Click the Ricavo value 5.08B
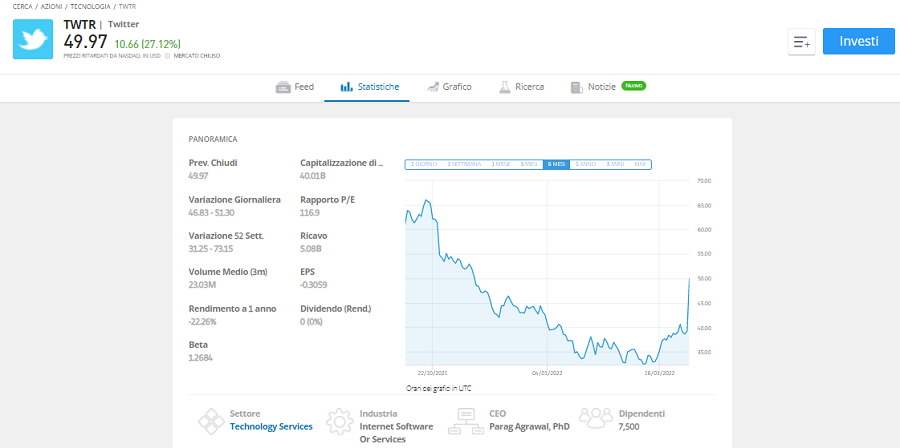The width and height of the screenshot is (900, 448). click(311, 249)
